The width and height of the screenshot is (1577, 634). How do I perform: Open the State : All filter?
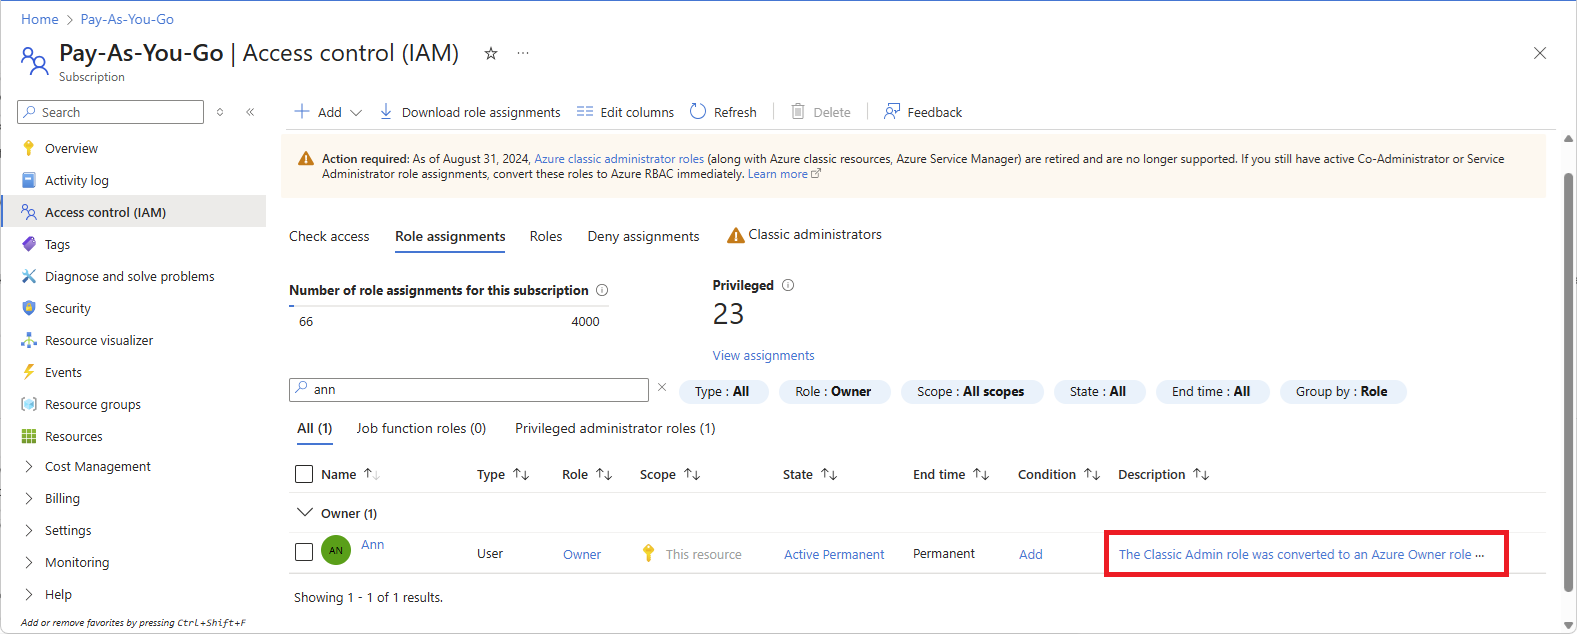pyautogui.click(x=1098, y=391)
